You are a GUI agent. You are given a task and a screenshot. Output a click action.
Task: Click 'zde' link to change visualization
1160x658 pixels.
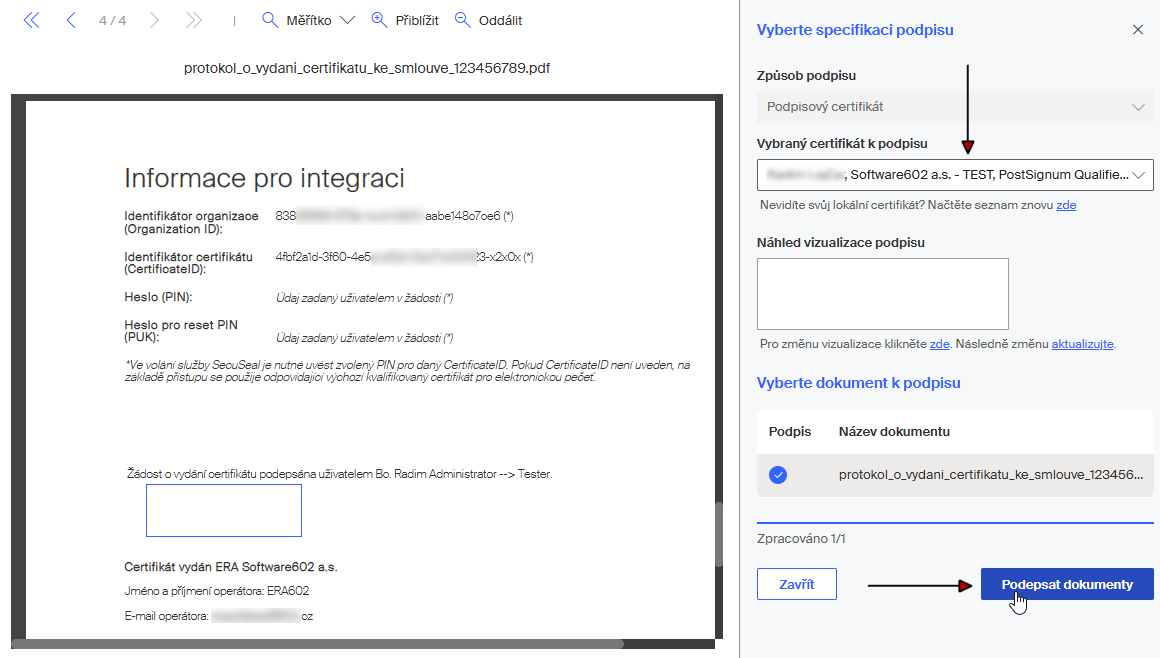pos(939,344)
